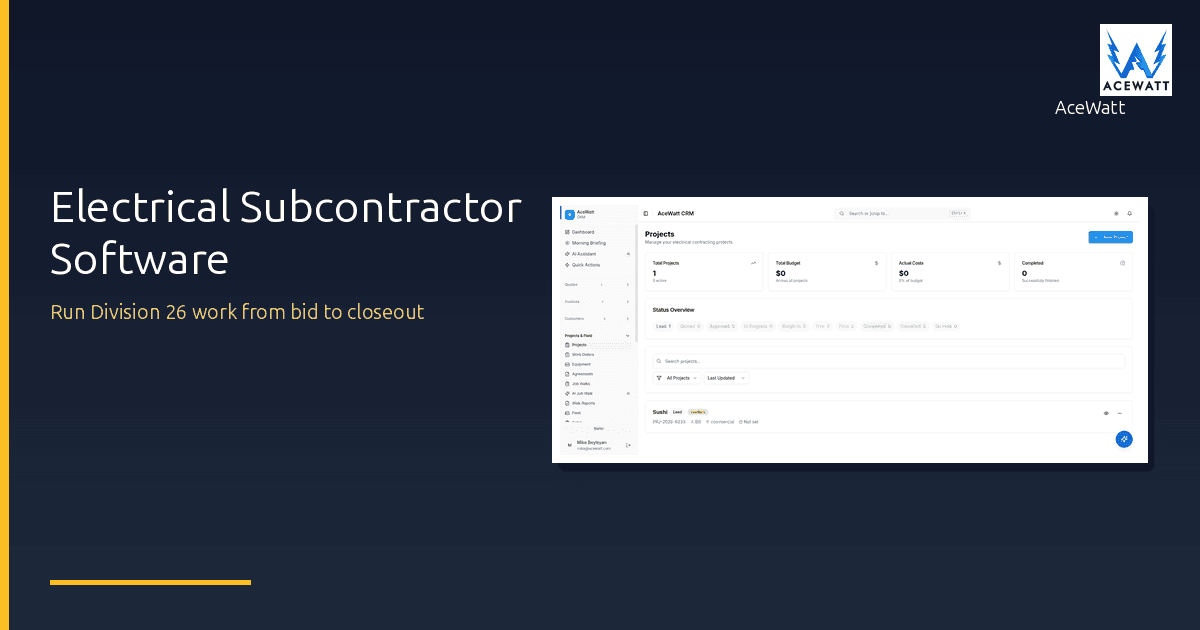
Task: Open AI Job Walk in the sidebar
Action: [x=596, y=393]
